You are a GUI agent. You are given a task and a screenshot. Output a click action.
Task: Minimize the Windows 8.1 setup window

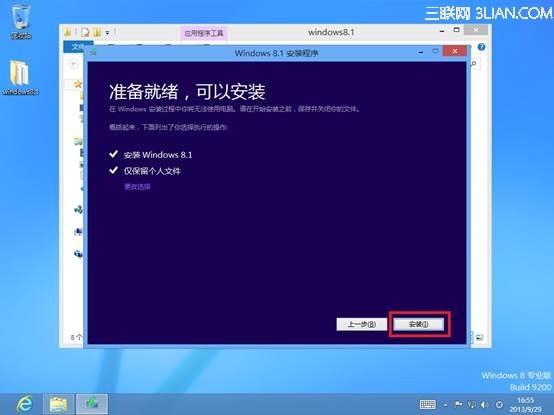(x=420, y=52)
